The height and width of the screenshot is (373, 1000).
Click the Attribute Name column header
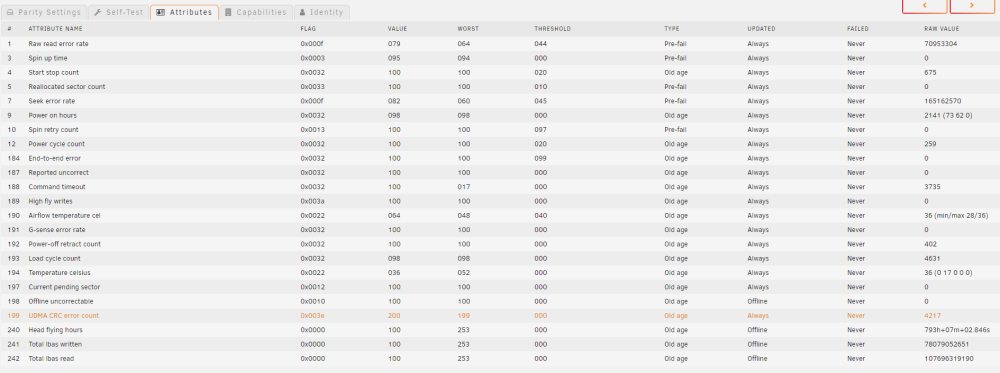pyautogui.click(x=55, y=29)
